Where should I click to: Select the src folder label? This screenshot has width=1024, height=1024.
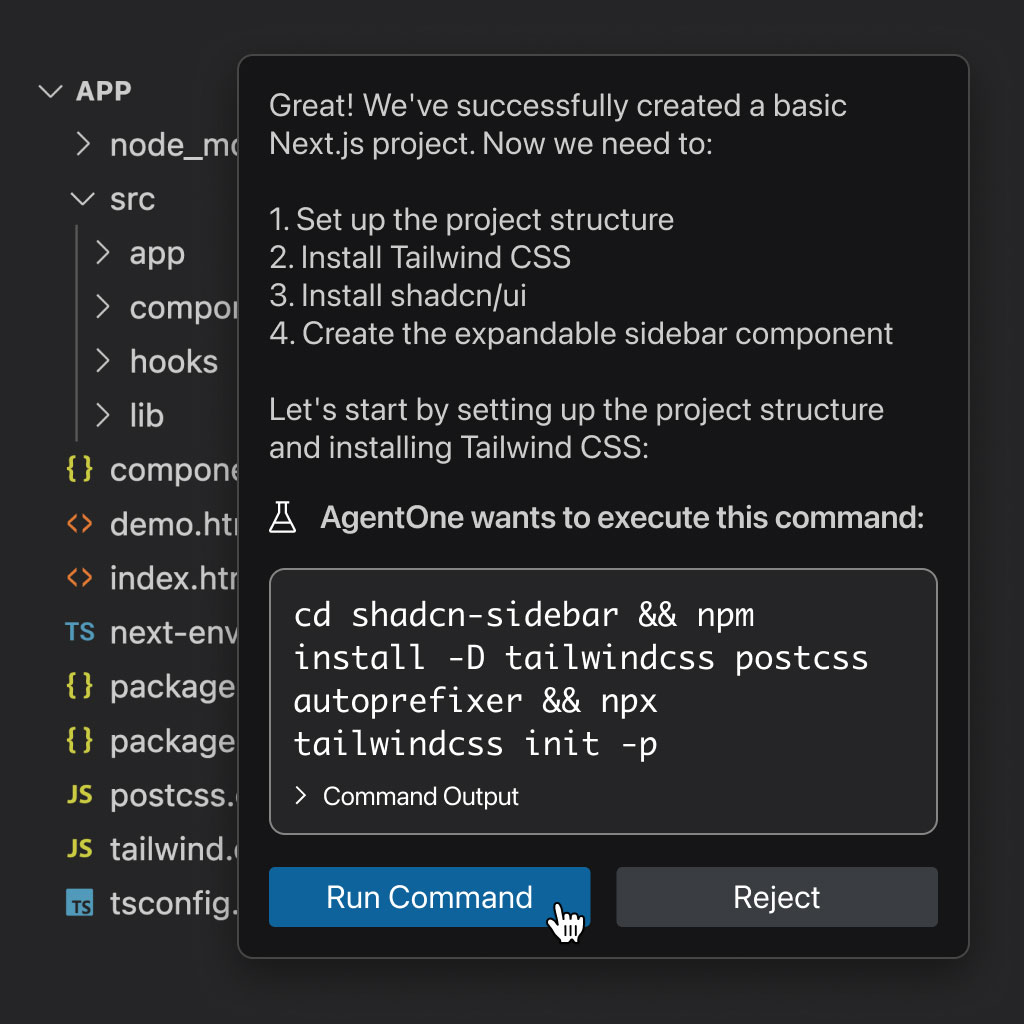coord(133,199)
